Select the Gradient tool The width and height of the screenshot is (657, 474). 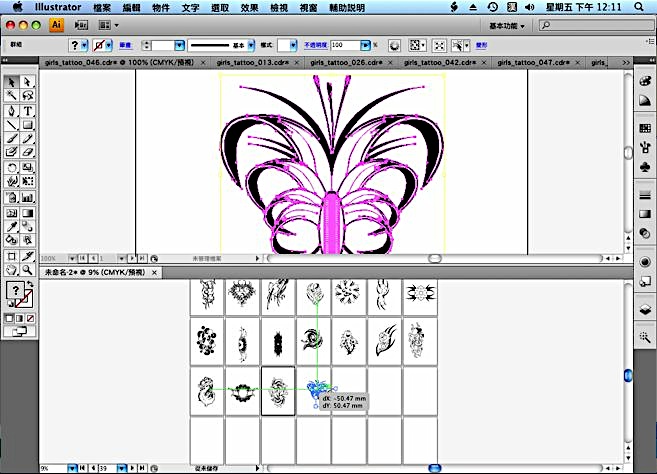[27, 213]
